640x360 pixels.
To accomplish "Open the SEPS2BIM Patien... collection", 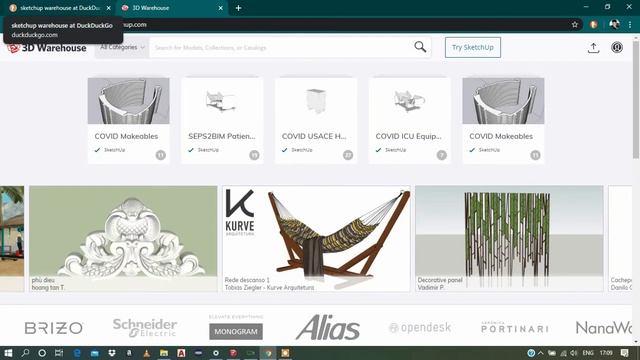I will pos(222,120).
